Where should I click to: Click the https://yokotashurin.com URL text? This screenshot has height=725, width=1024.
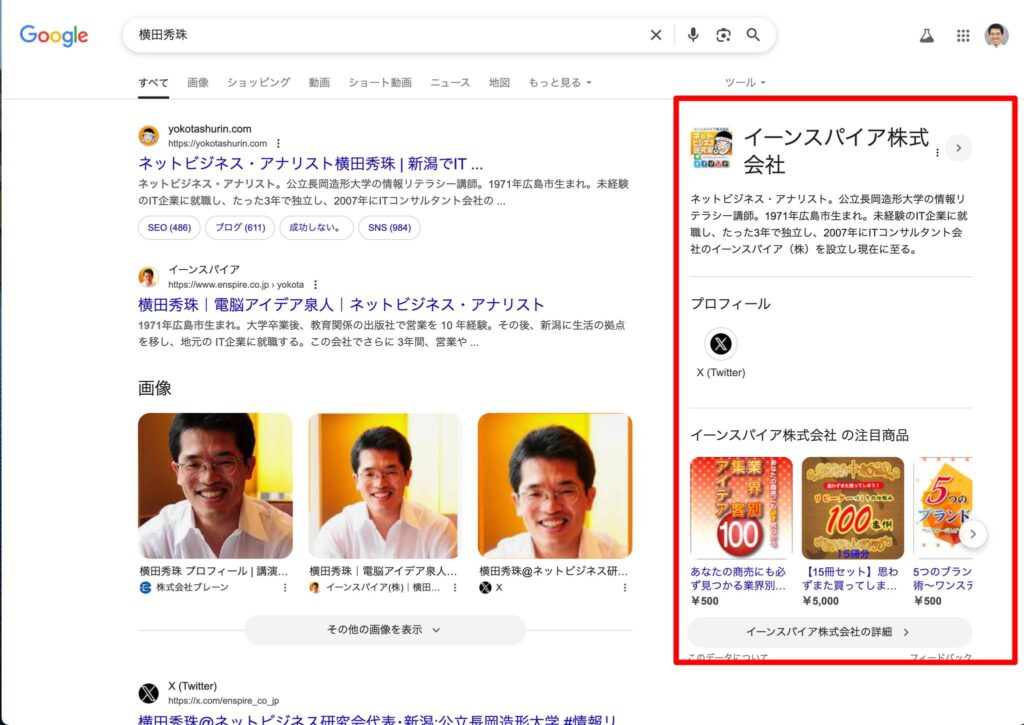217,144
